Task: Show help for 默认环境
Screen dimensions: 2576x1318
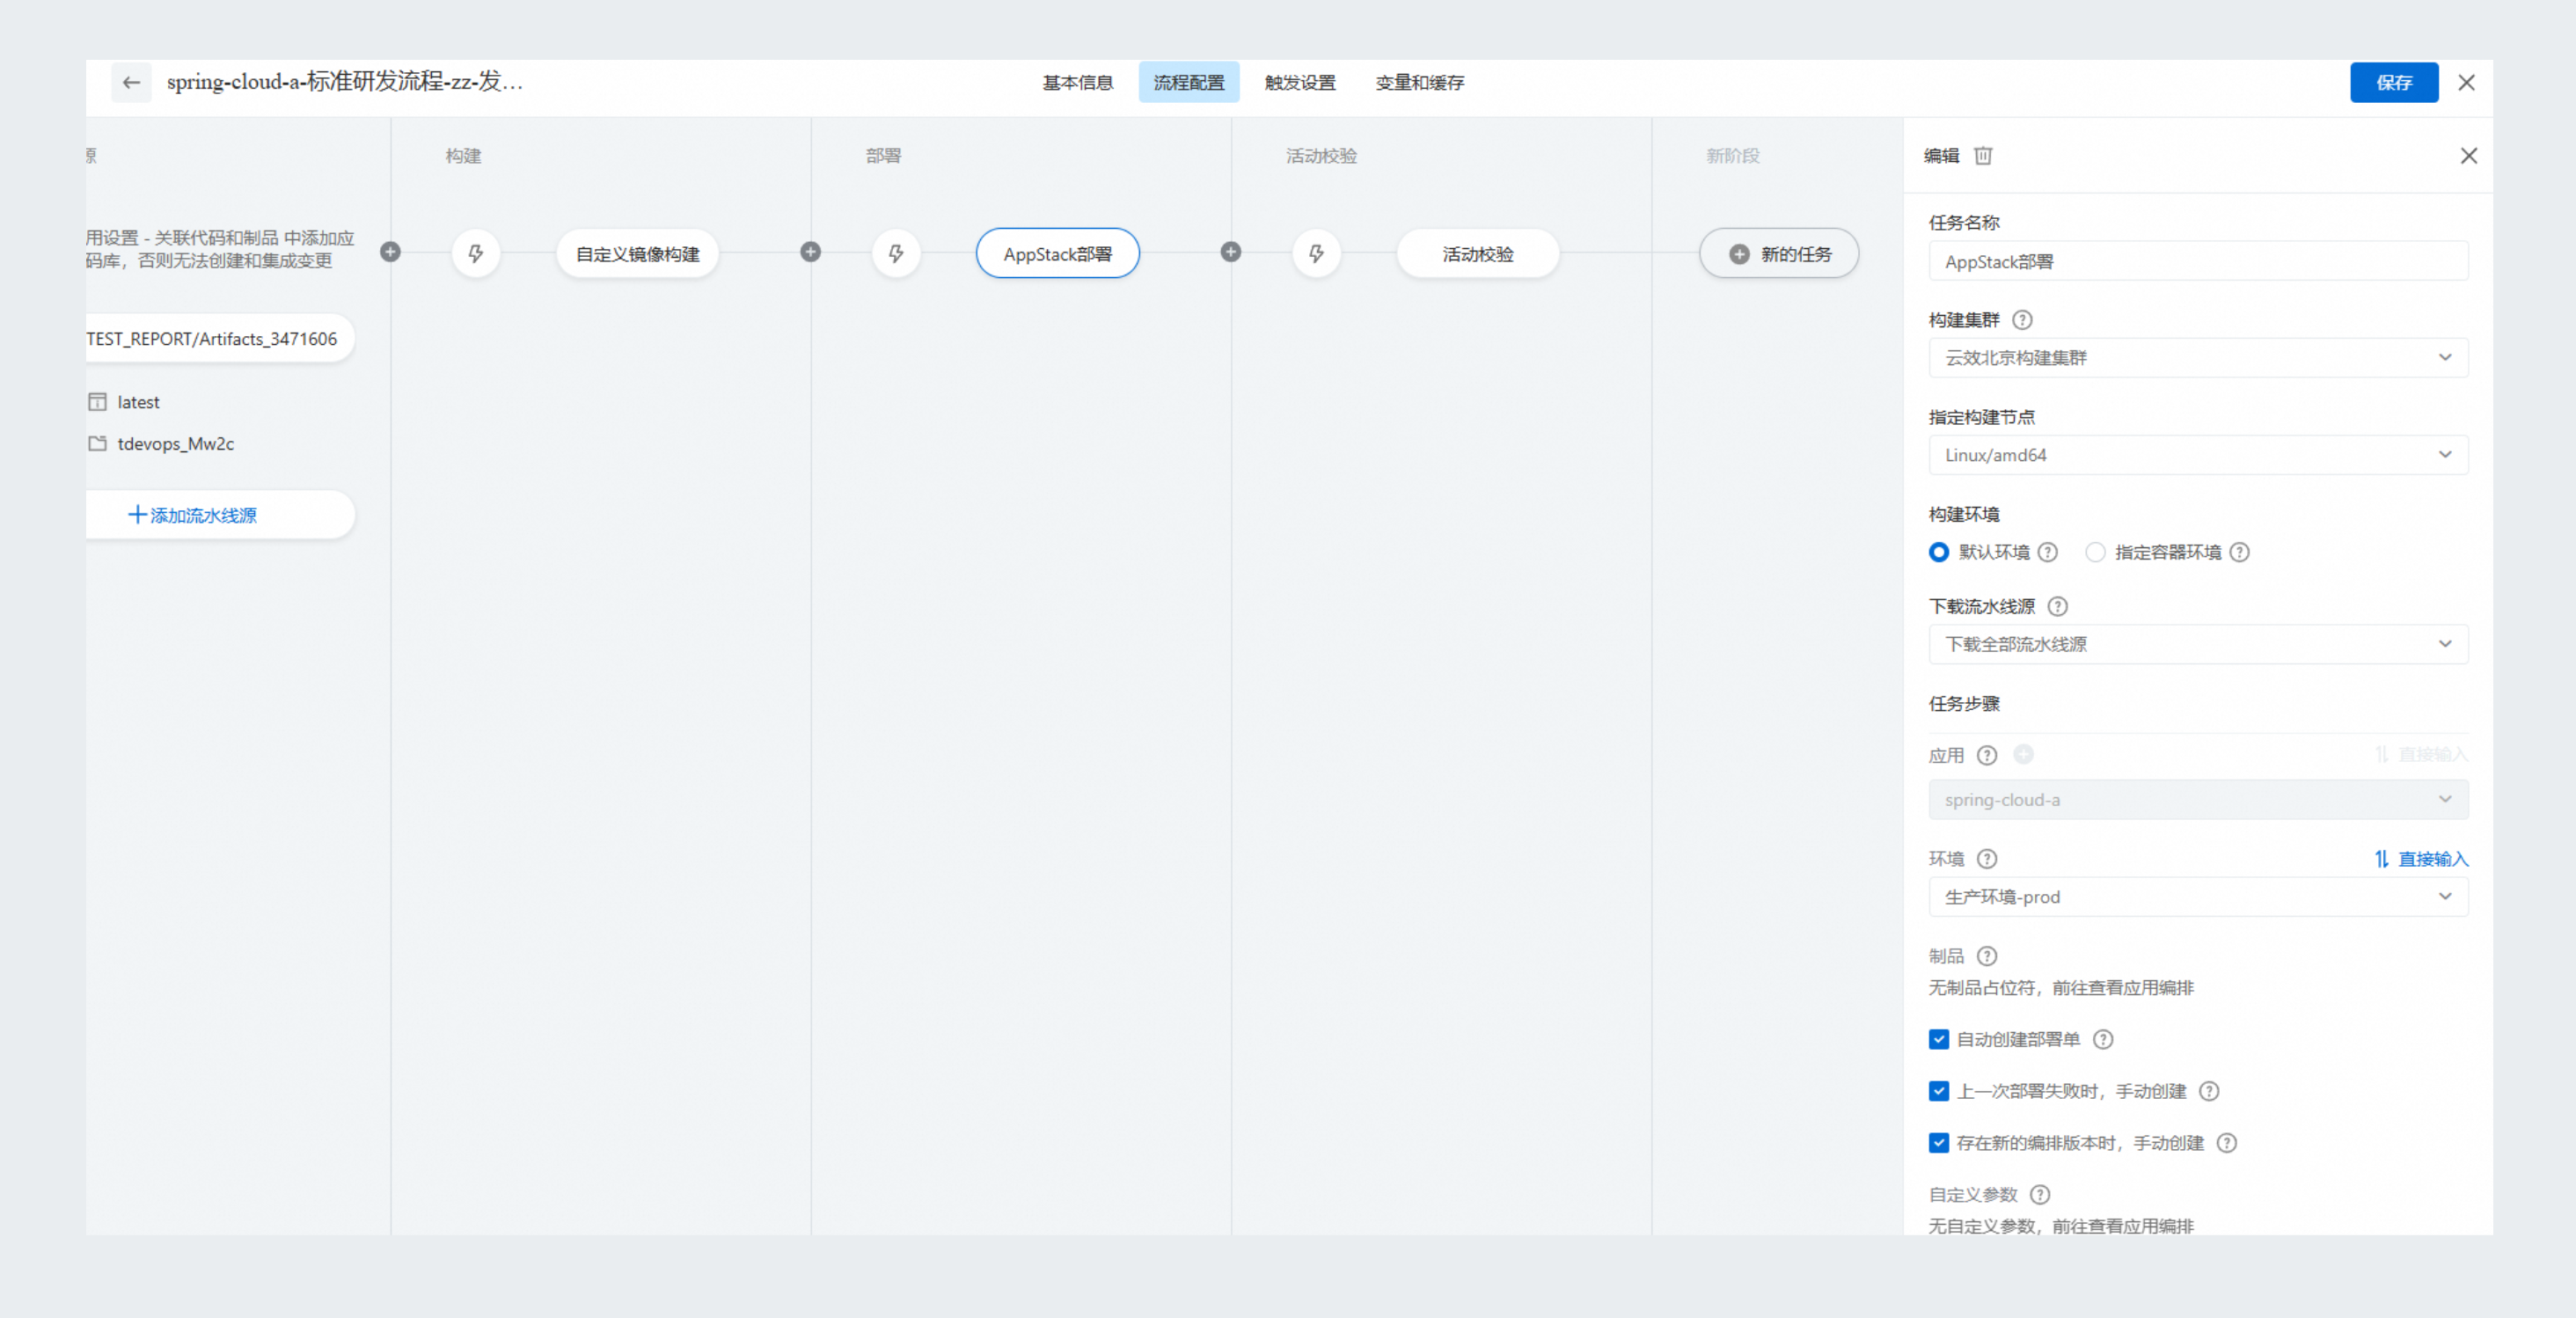Action: [x=2048, y=552]
